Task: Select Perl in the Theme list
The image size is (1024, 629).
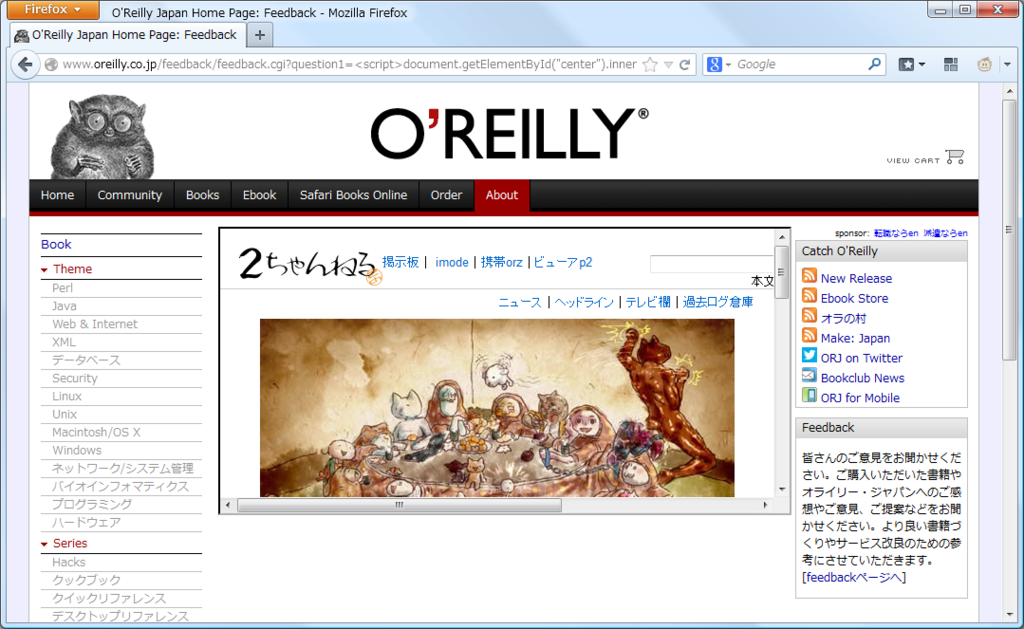Action: [x=63, y=288]
